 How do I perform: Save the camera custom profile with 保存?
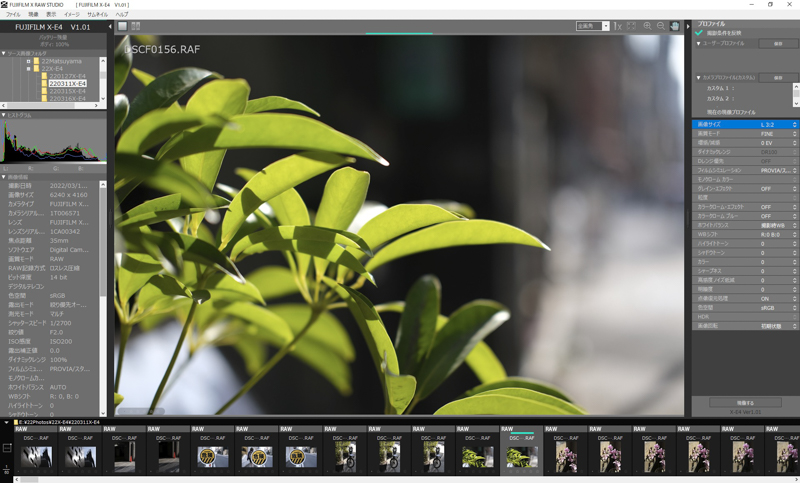point(778,78)
